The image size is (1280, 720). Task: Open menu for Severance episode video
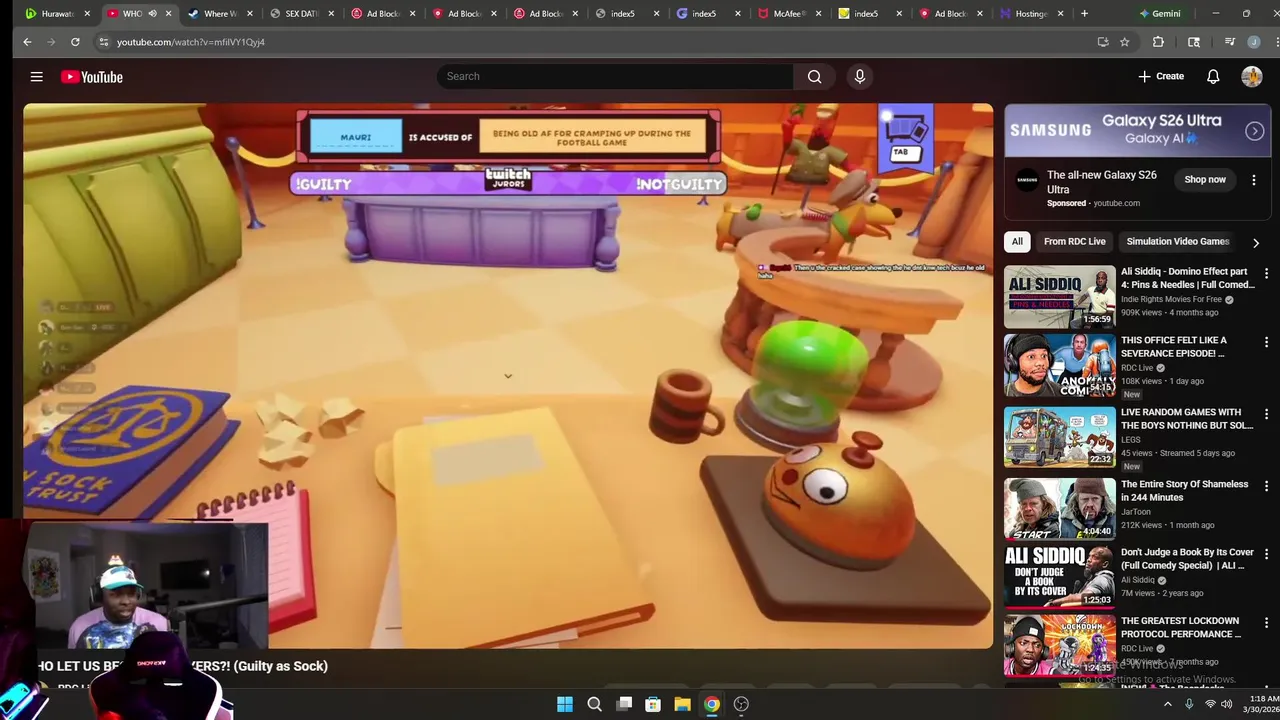tap(1266, 342)
